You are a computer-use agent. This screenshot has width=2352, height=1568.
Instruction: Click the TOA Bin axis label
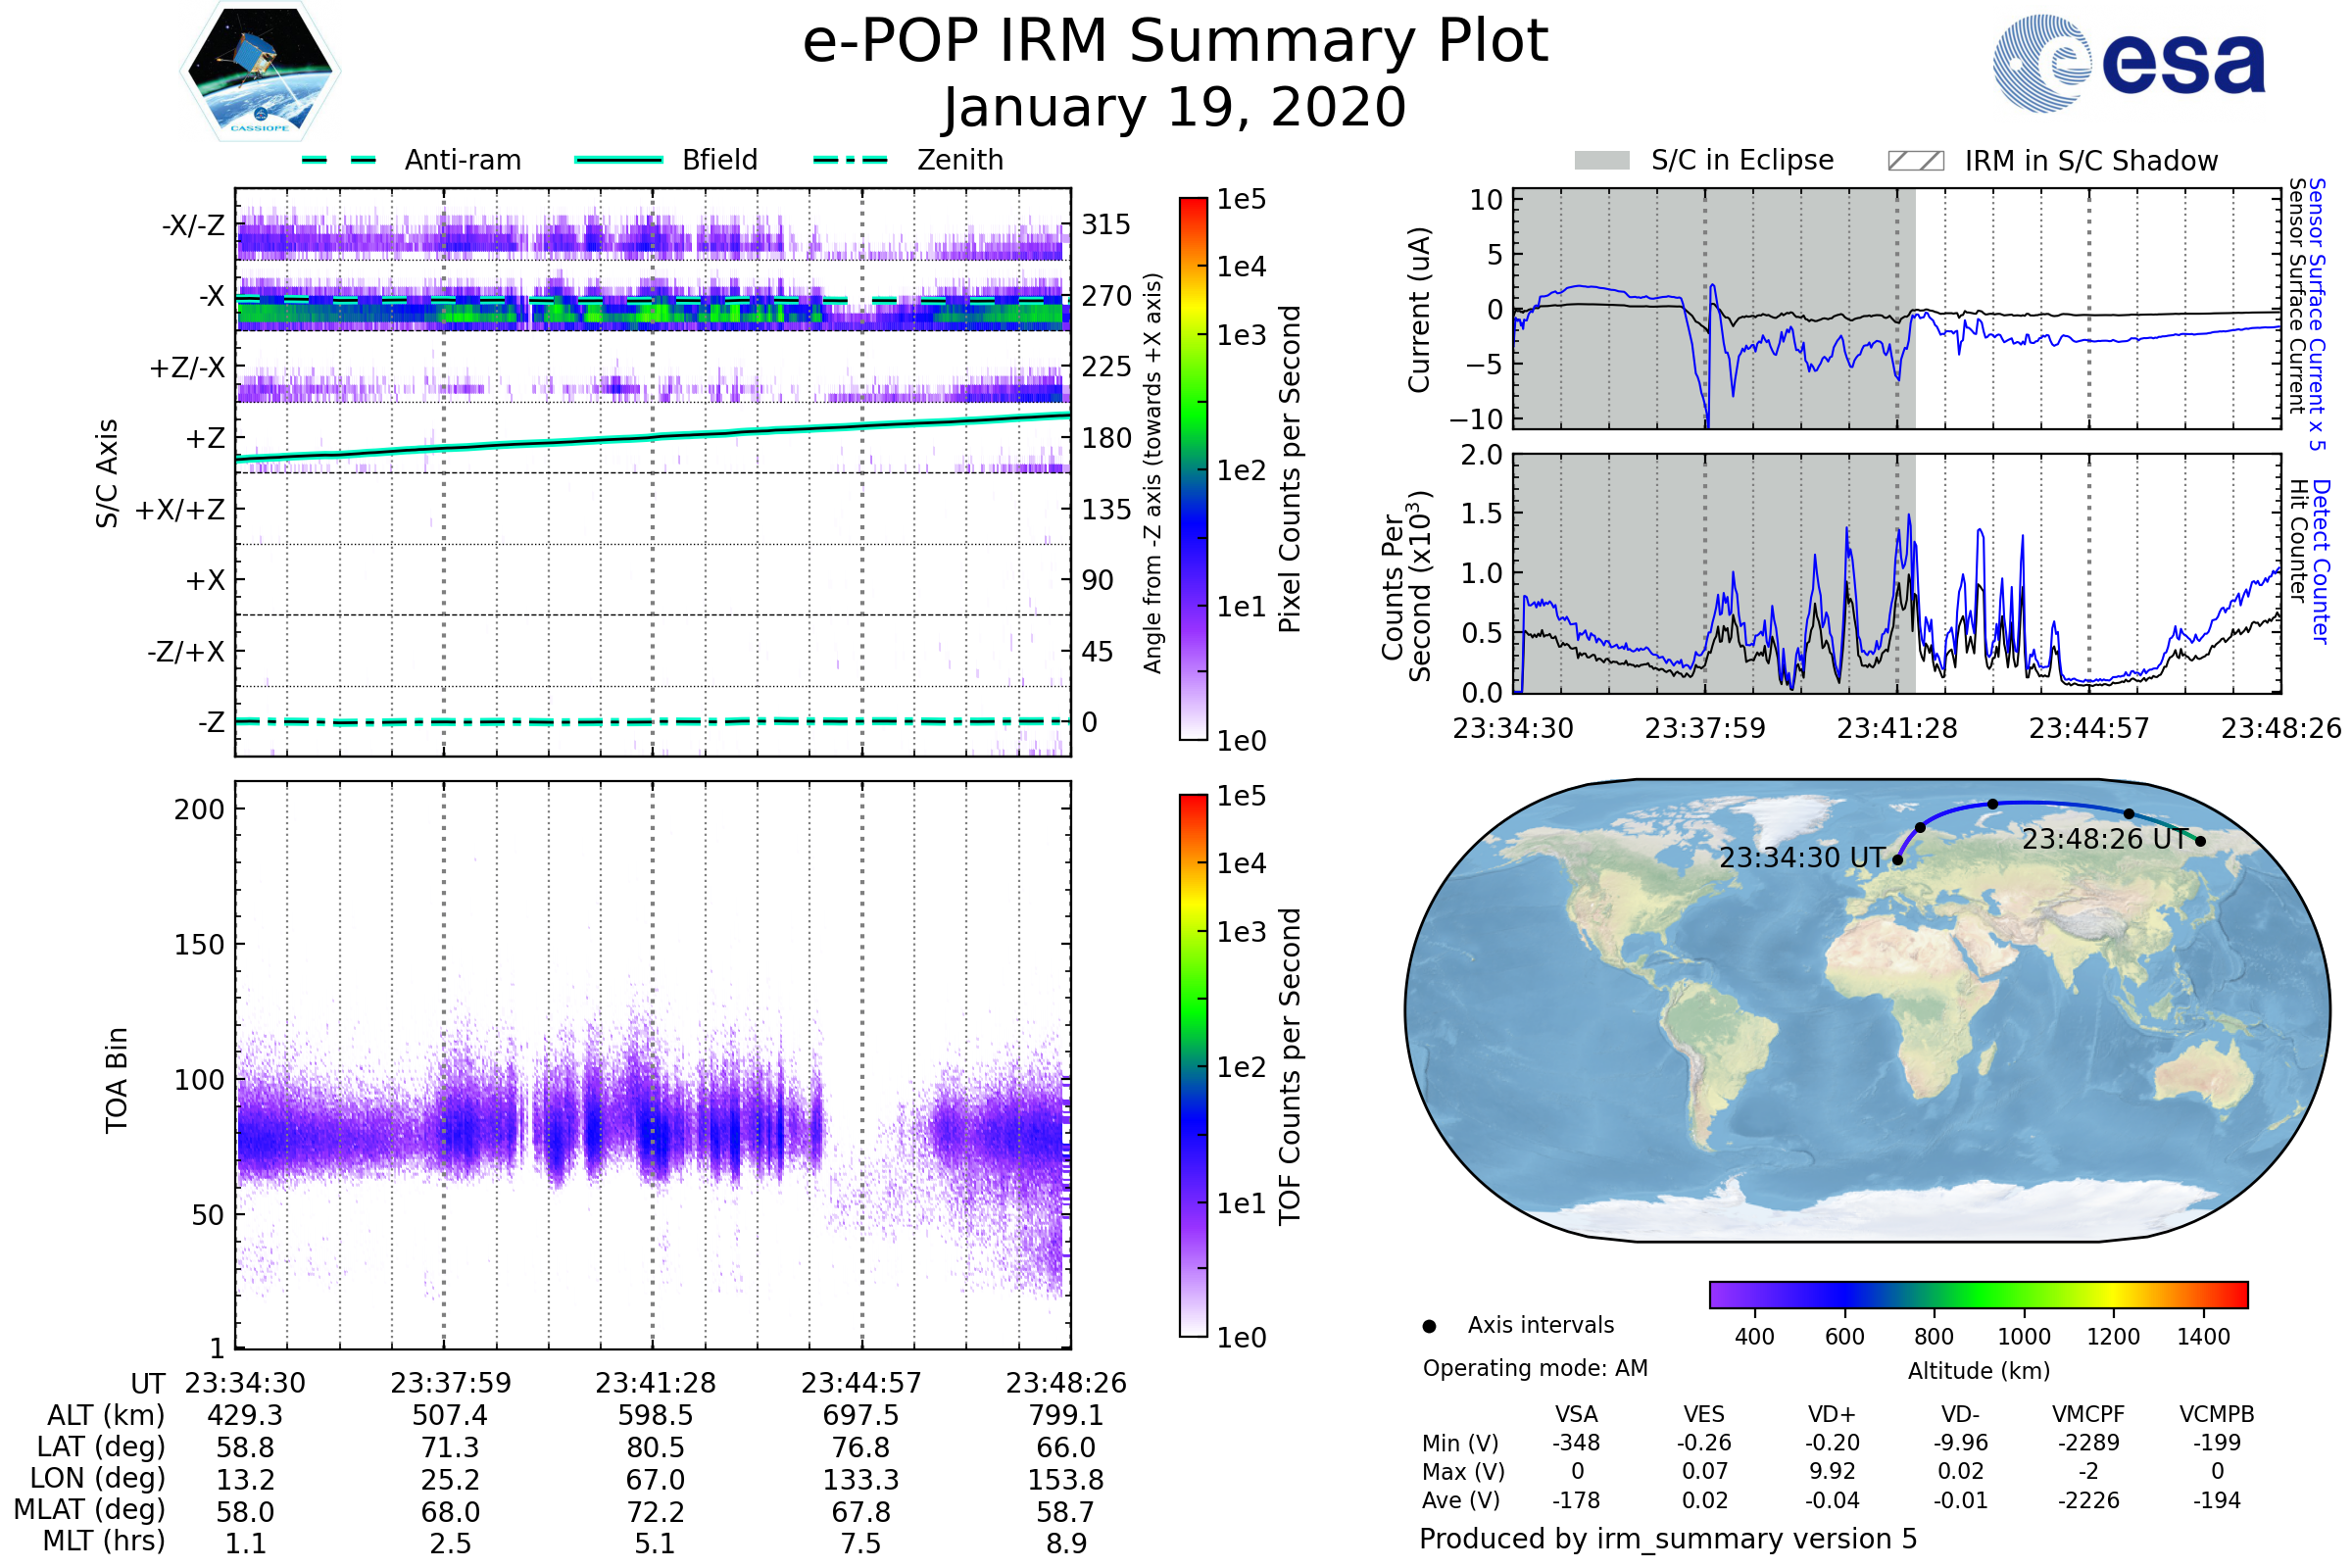117,1080
